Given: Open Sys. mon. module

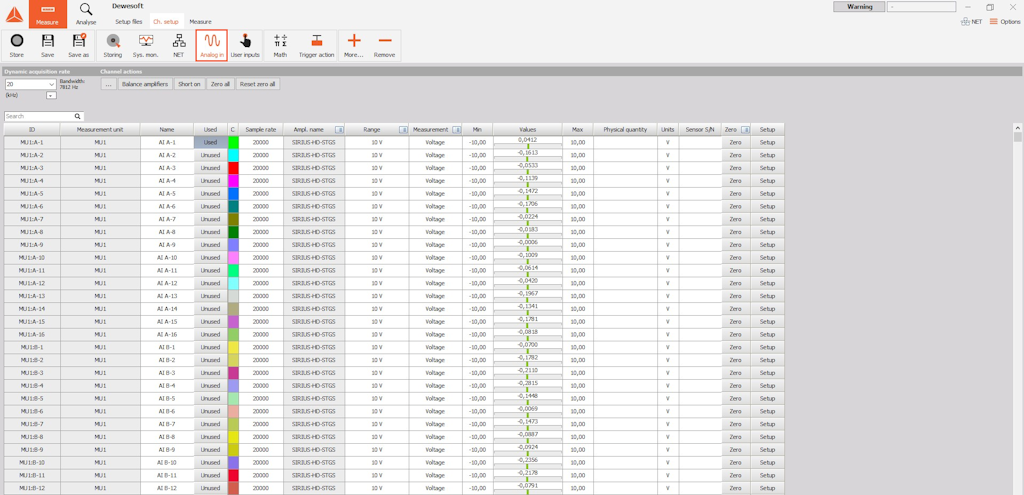Looking at the screenshot, I should [146, 46].
